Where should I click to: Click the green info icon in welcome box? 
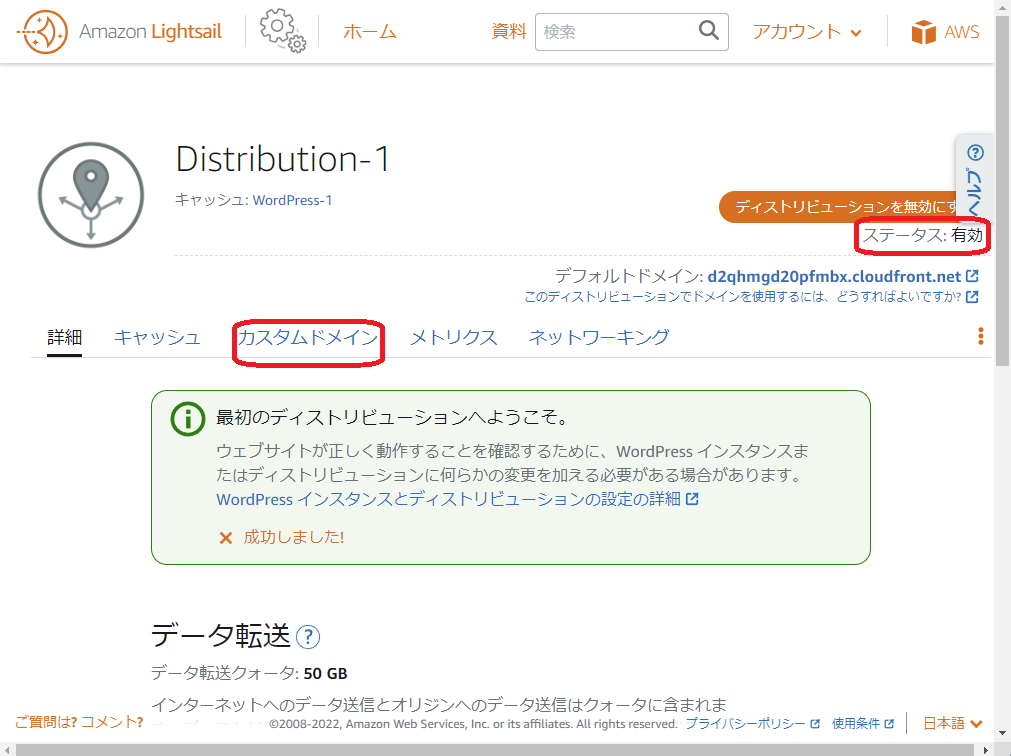188,419
